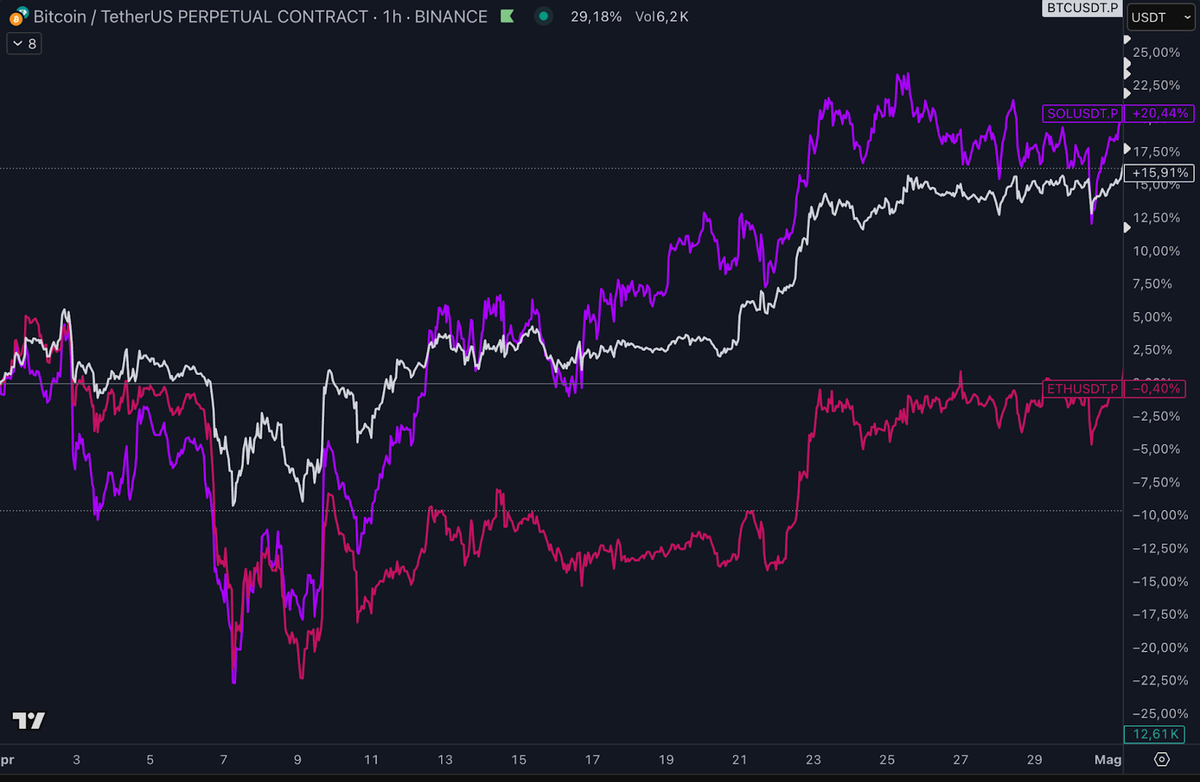This screenshot has height=782, width=1200.
Task: Open chart settings gear icon
Action: tap(1161, 761)
